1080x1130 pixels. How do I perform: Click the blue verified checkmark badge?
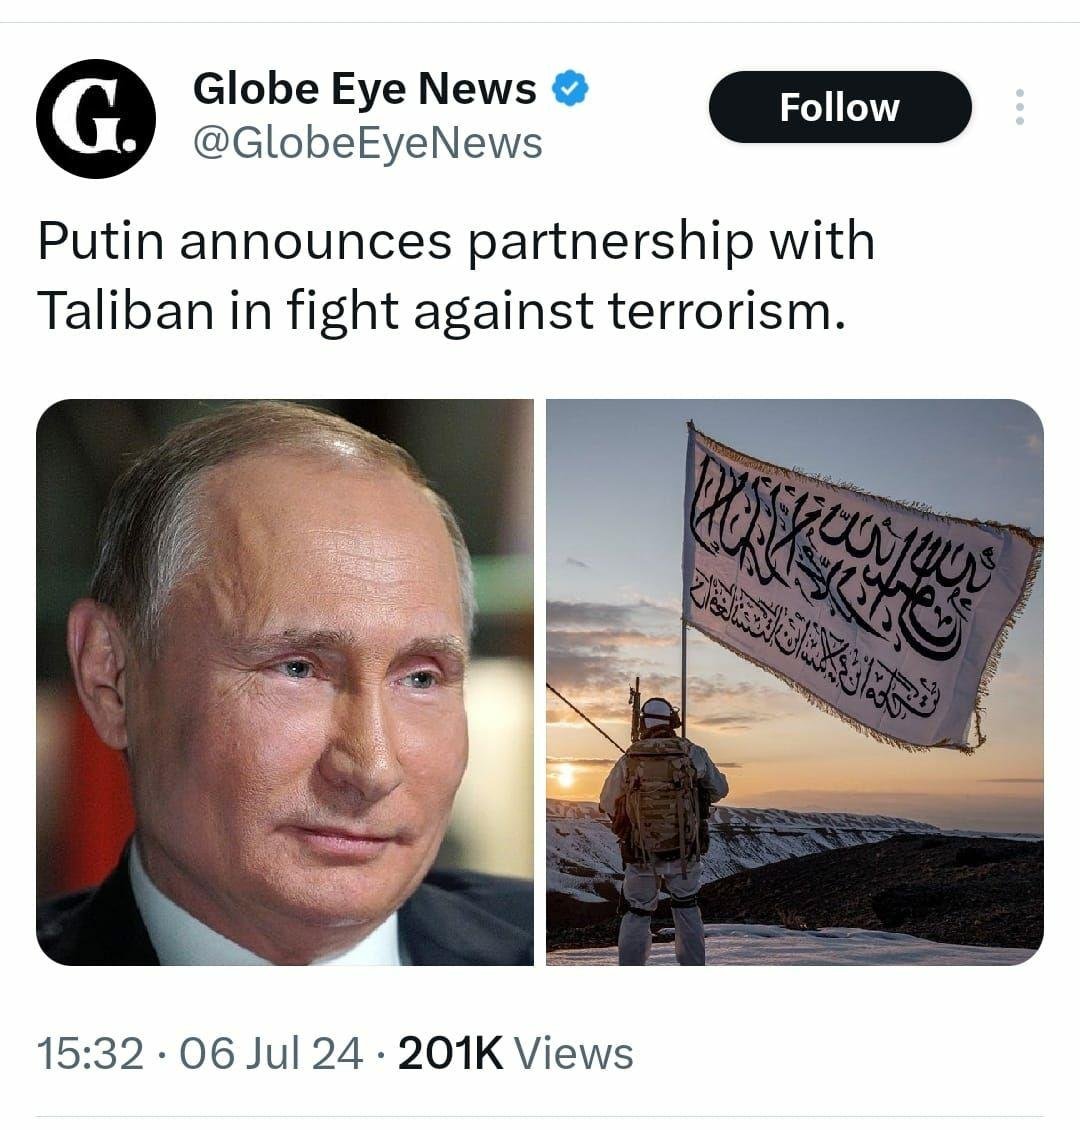(570, 89)
